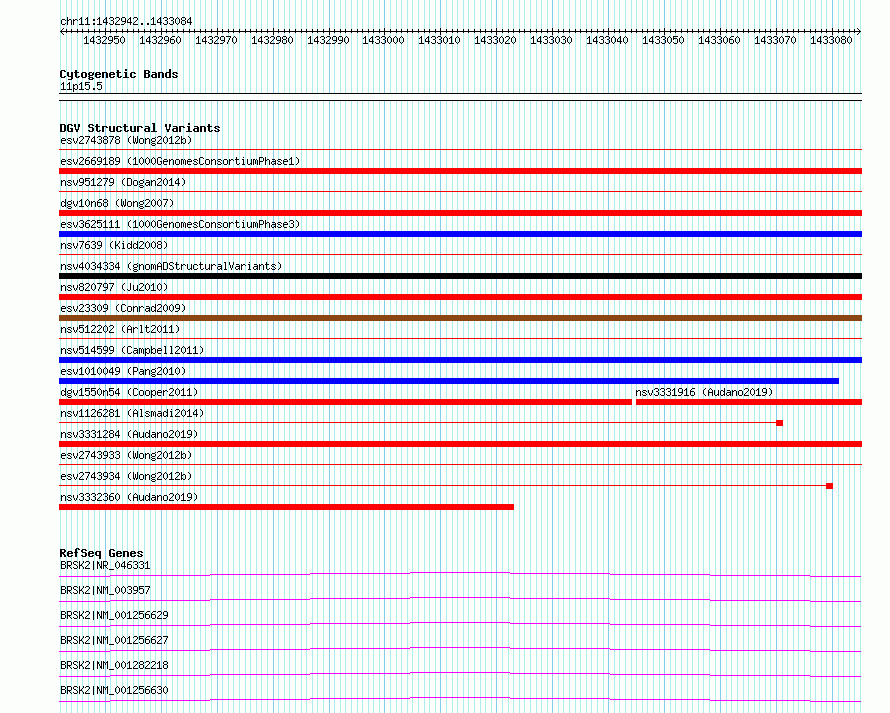
Task: Click the chr11:1432942..1433084 coordinate label
Action: coord(126,21)
